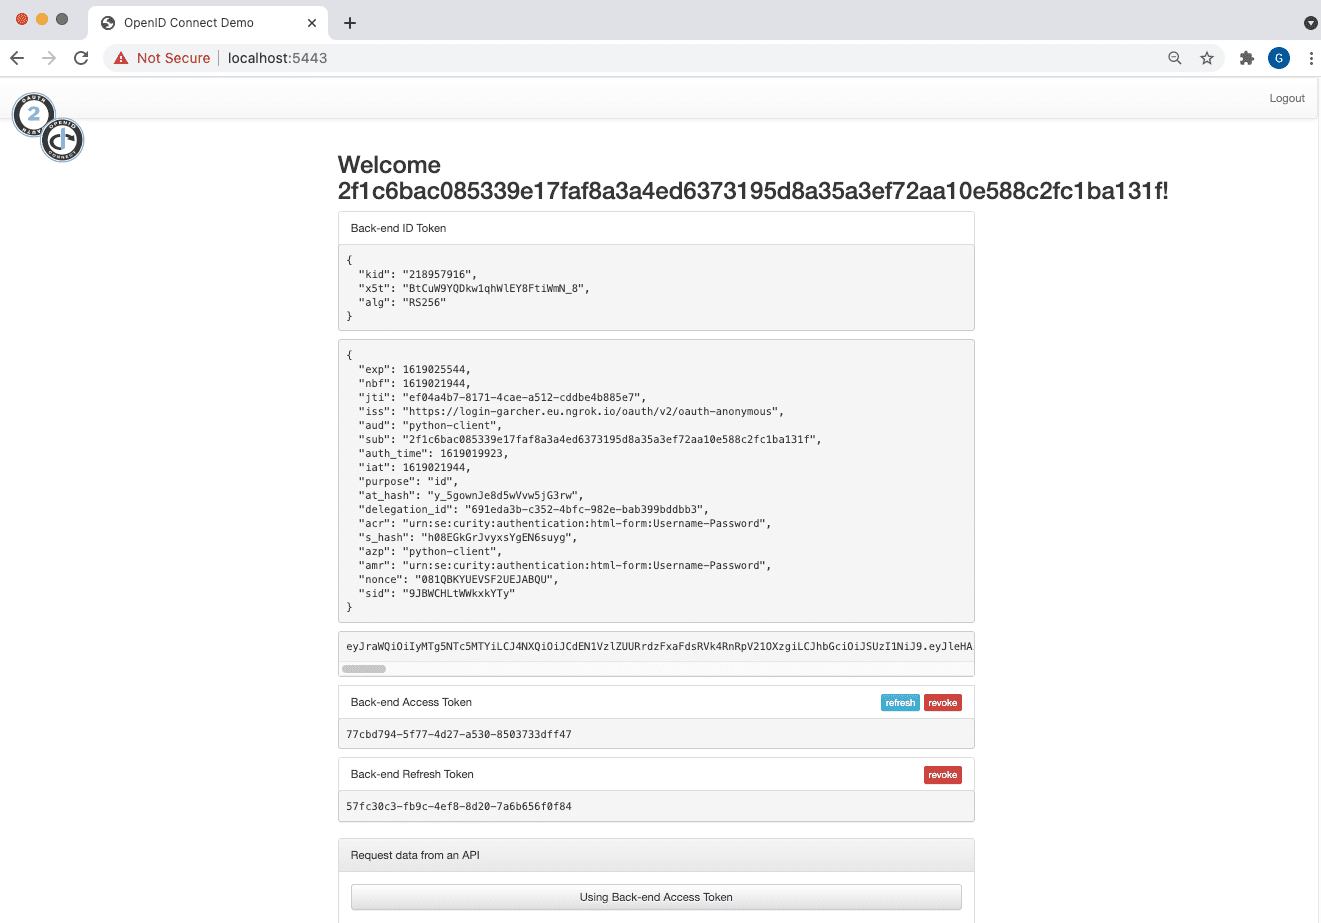Open a new tab with the plus button

coord(349,22)
